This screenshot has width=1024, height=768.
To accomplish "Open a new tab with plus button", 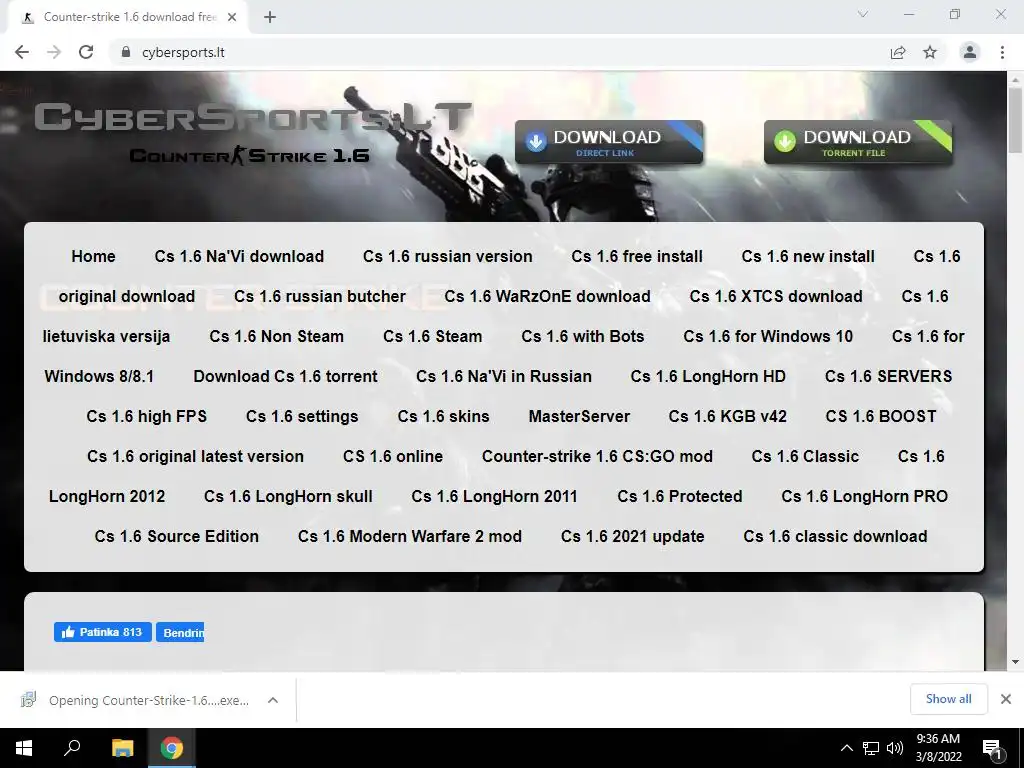I will pyautogui.click(x=270, y=17).
